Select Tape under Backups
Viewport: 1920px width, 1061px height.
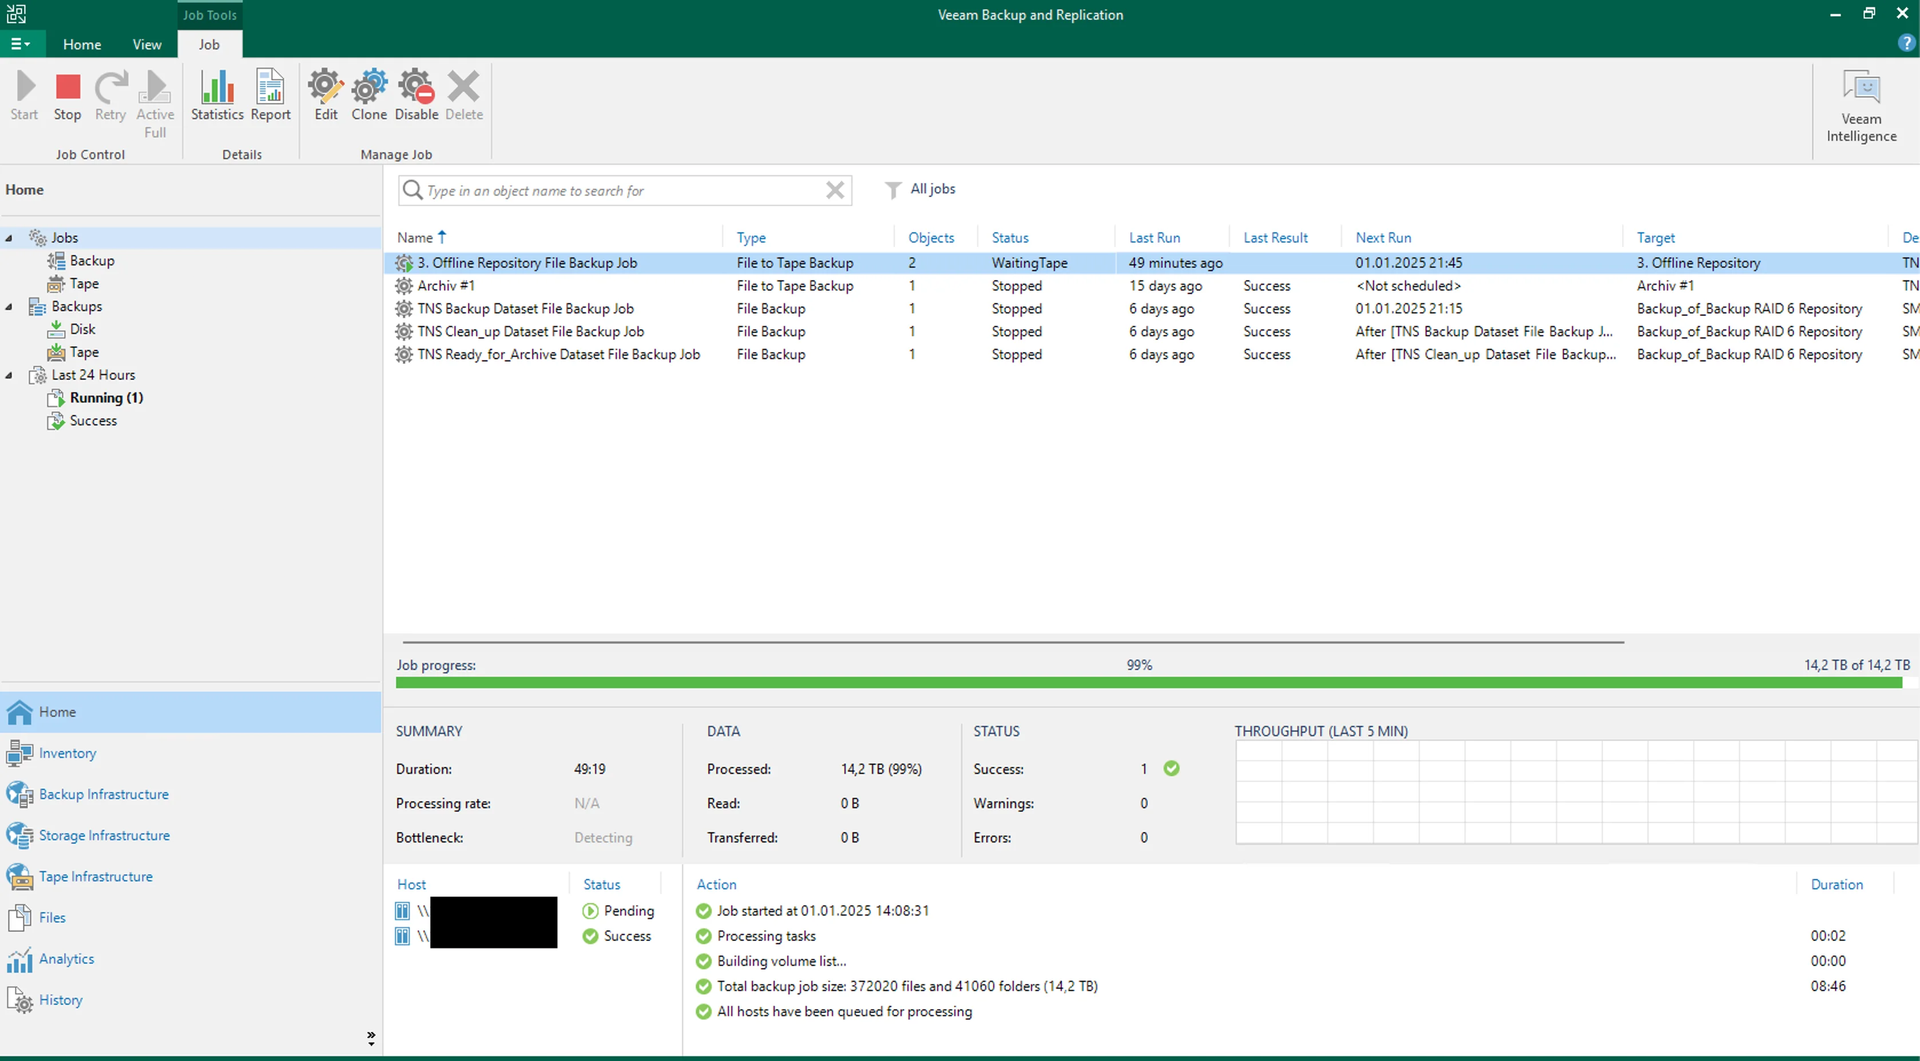coord(84,352)
